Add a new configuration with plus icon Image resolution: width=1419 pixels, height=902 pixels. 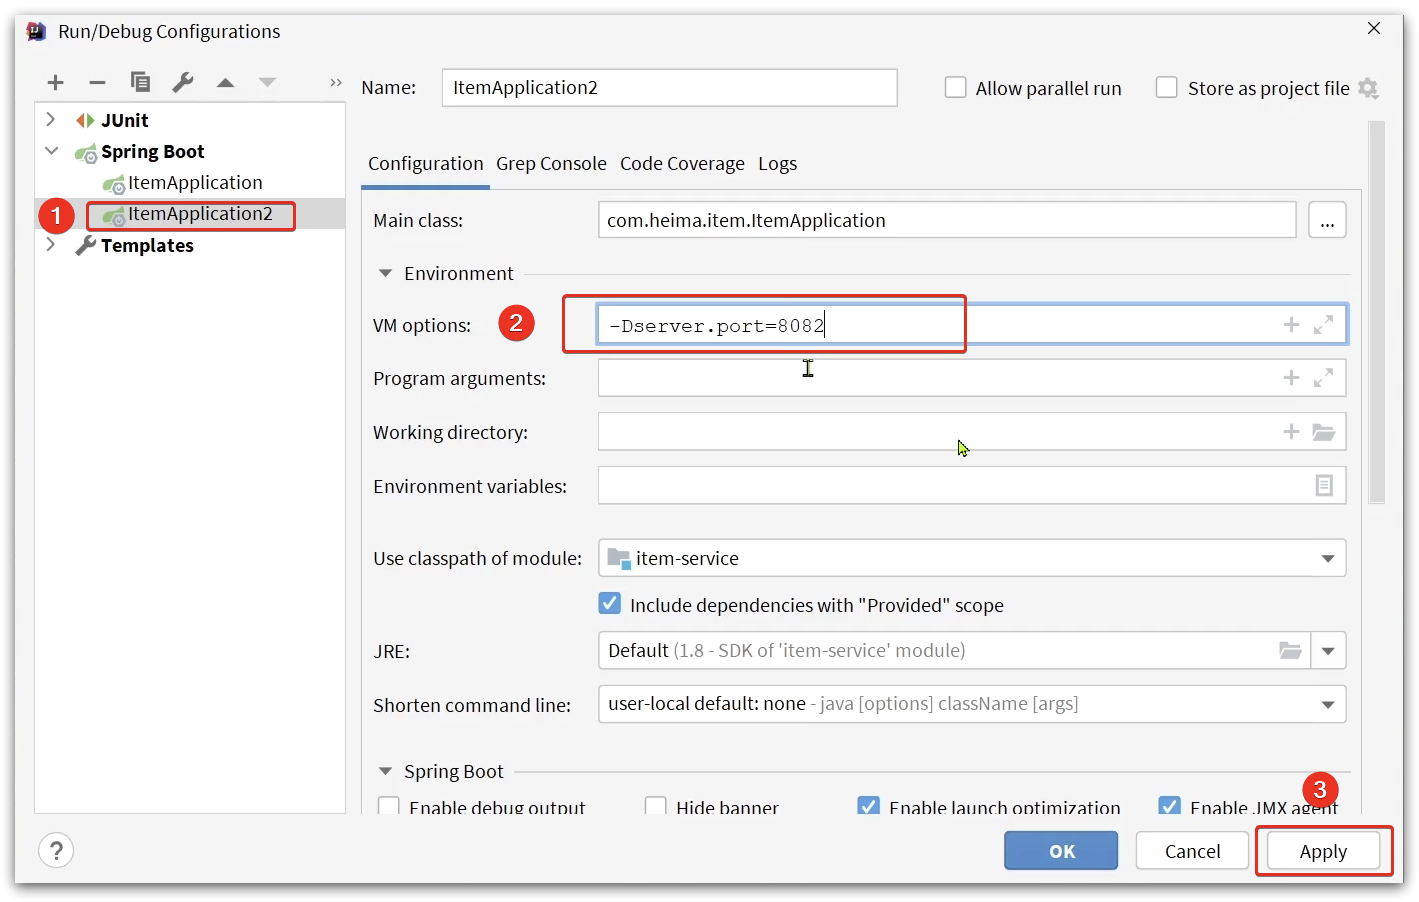56,83
